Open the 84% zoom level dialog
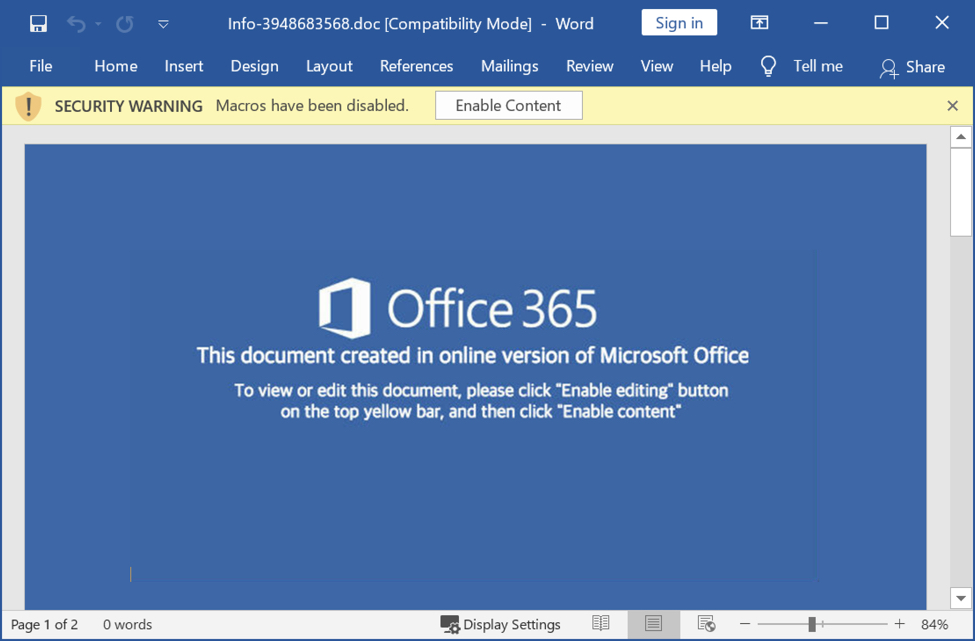The image size is (975, 641). (934, 624)
